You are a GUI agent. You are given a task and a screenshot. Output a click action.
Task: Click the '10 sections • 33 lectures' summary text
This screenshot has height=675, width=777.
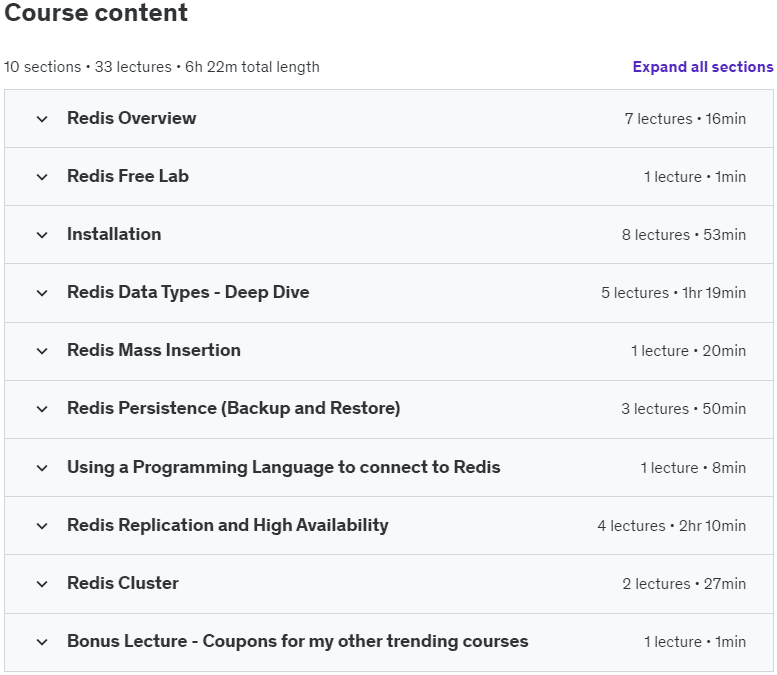coord(162,67)
